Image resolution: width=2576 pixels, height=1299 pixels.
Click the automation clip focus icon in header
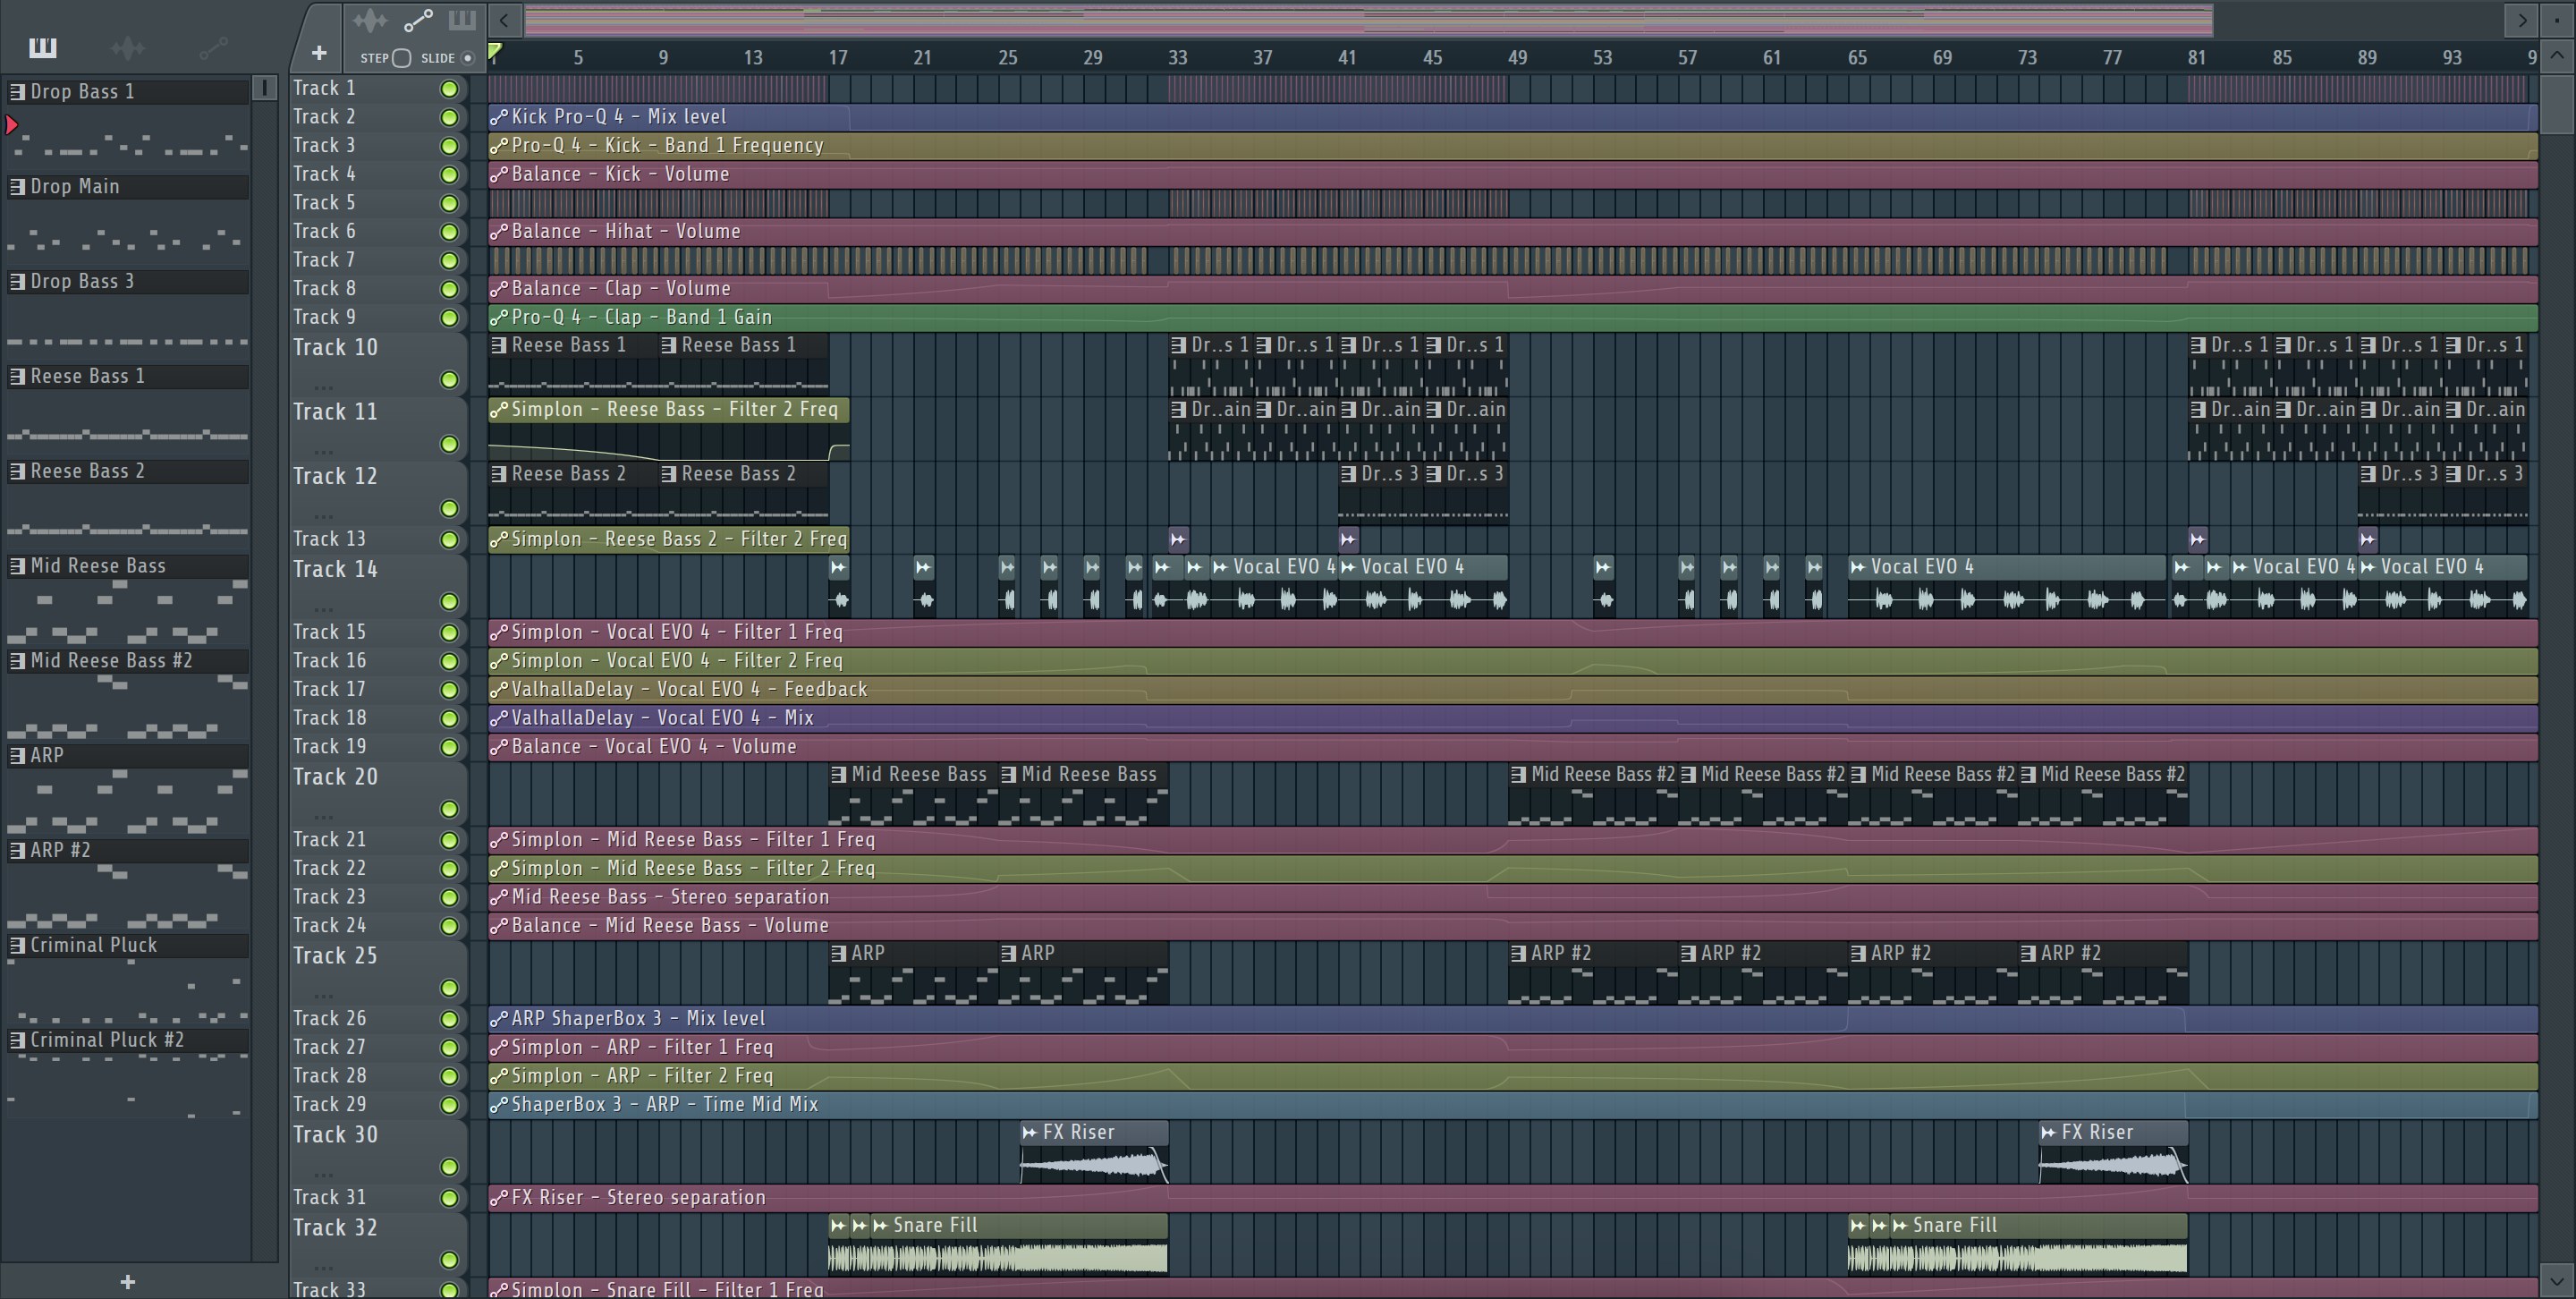[x=418, y=20]
